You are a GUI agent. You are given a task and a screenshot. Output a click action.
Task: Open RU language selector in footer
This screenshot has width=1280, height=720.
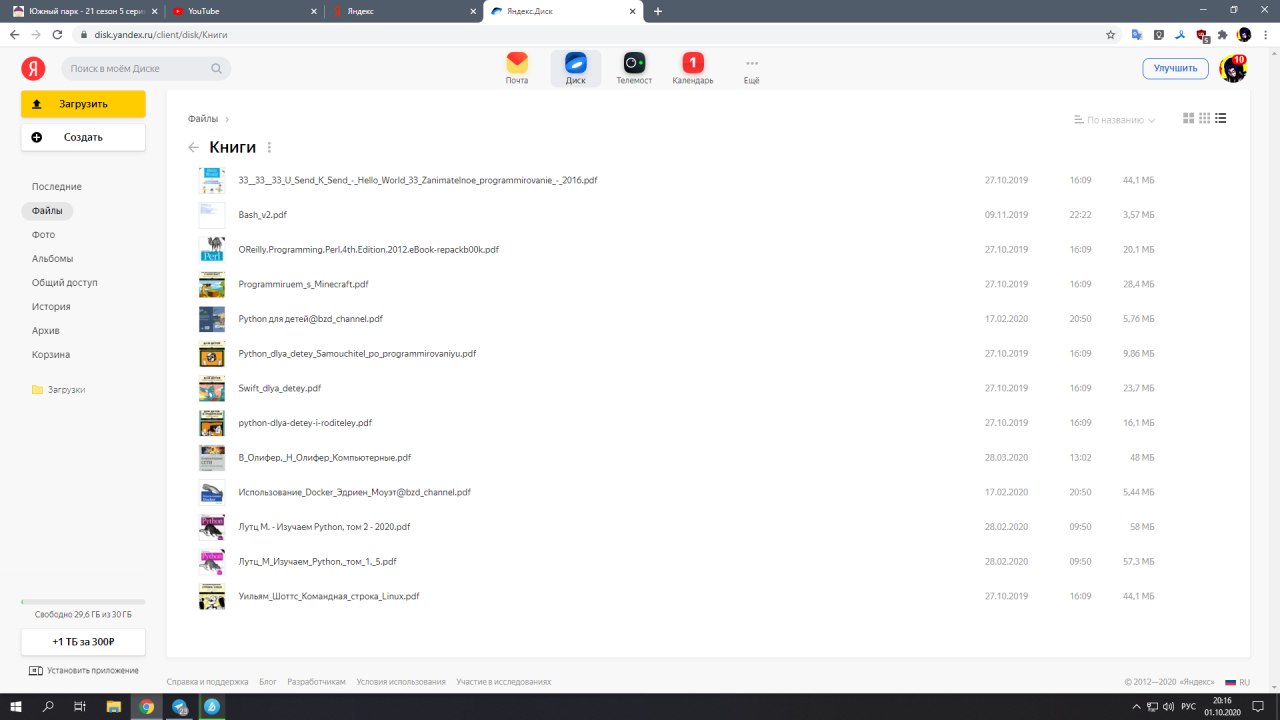[1238, 682]
